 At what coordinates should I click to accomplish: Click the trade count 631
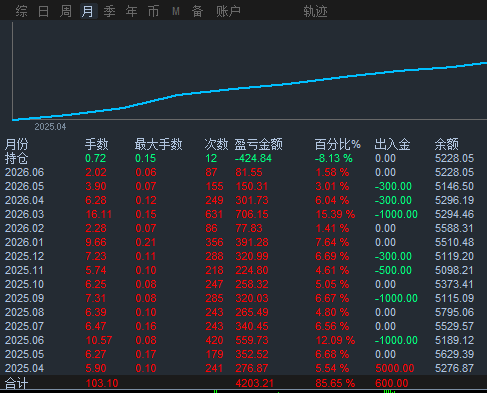coord(214,214)
